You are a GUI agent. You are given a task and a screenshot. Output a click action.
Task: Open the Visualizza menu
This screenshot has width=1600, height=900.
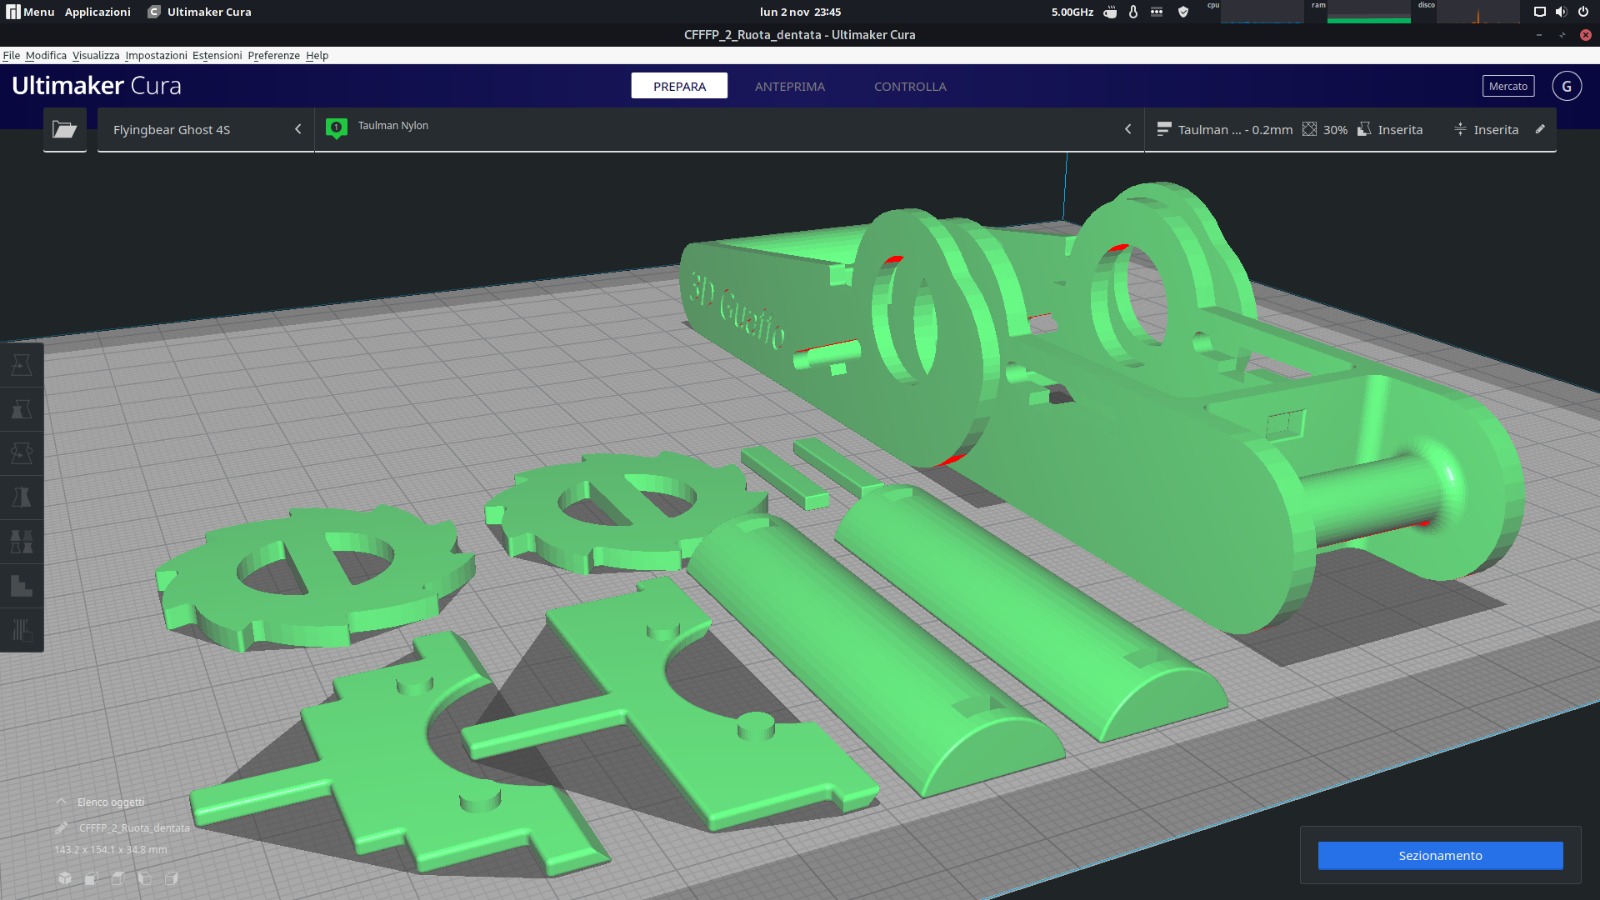click(96, 55)
